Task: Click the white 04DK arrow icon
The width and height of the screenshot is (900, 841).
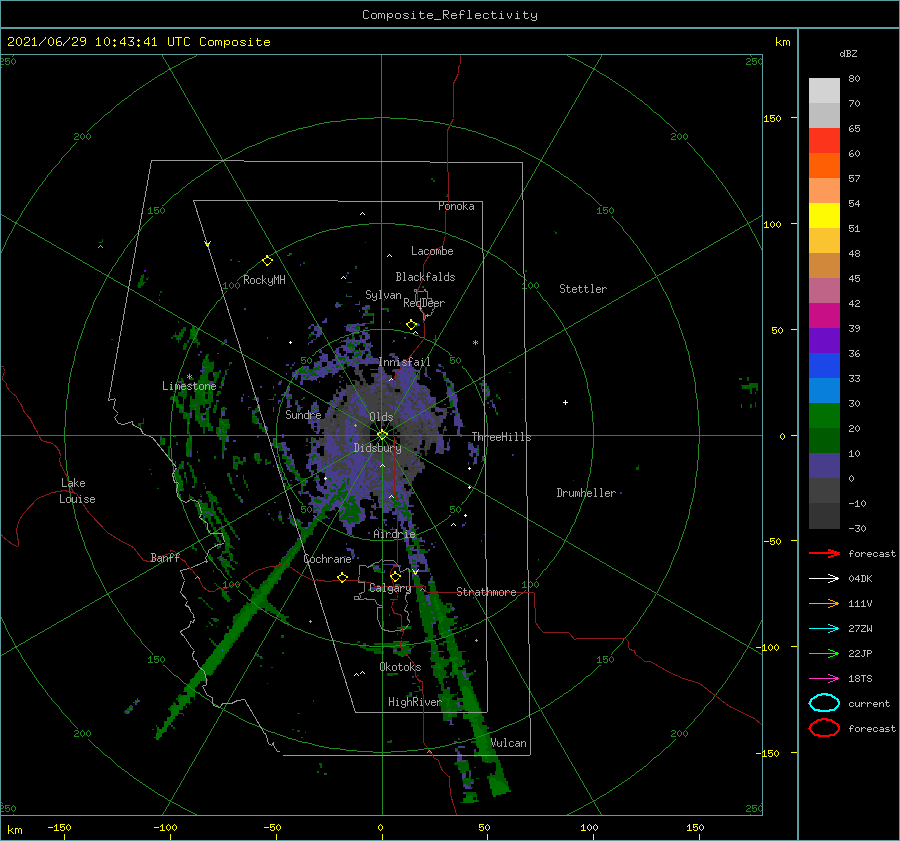Action: coord(824,578)
